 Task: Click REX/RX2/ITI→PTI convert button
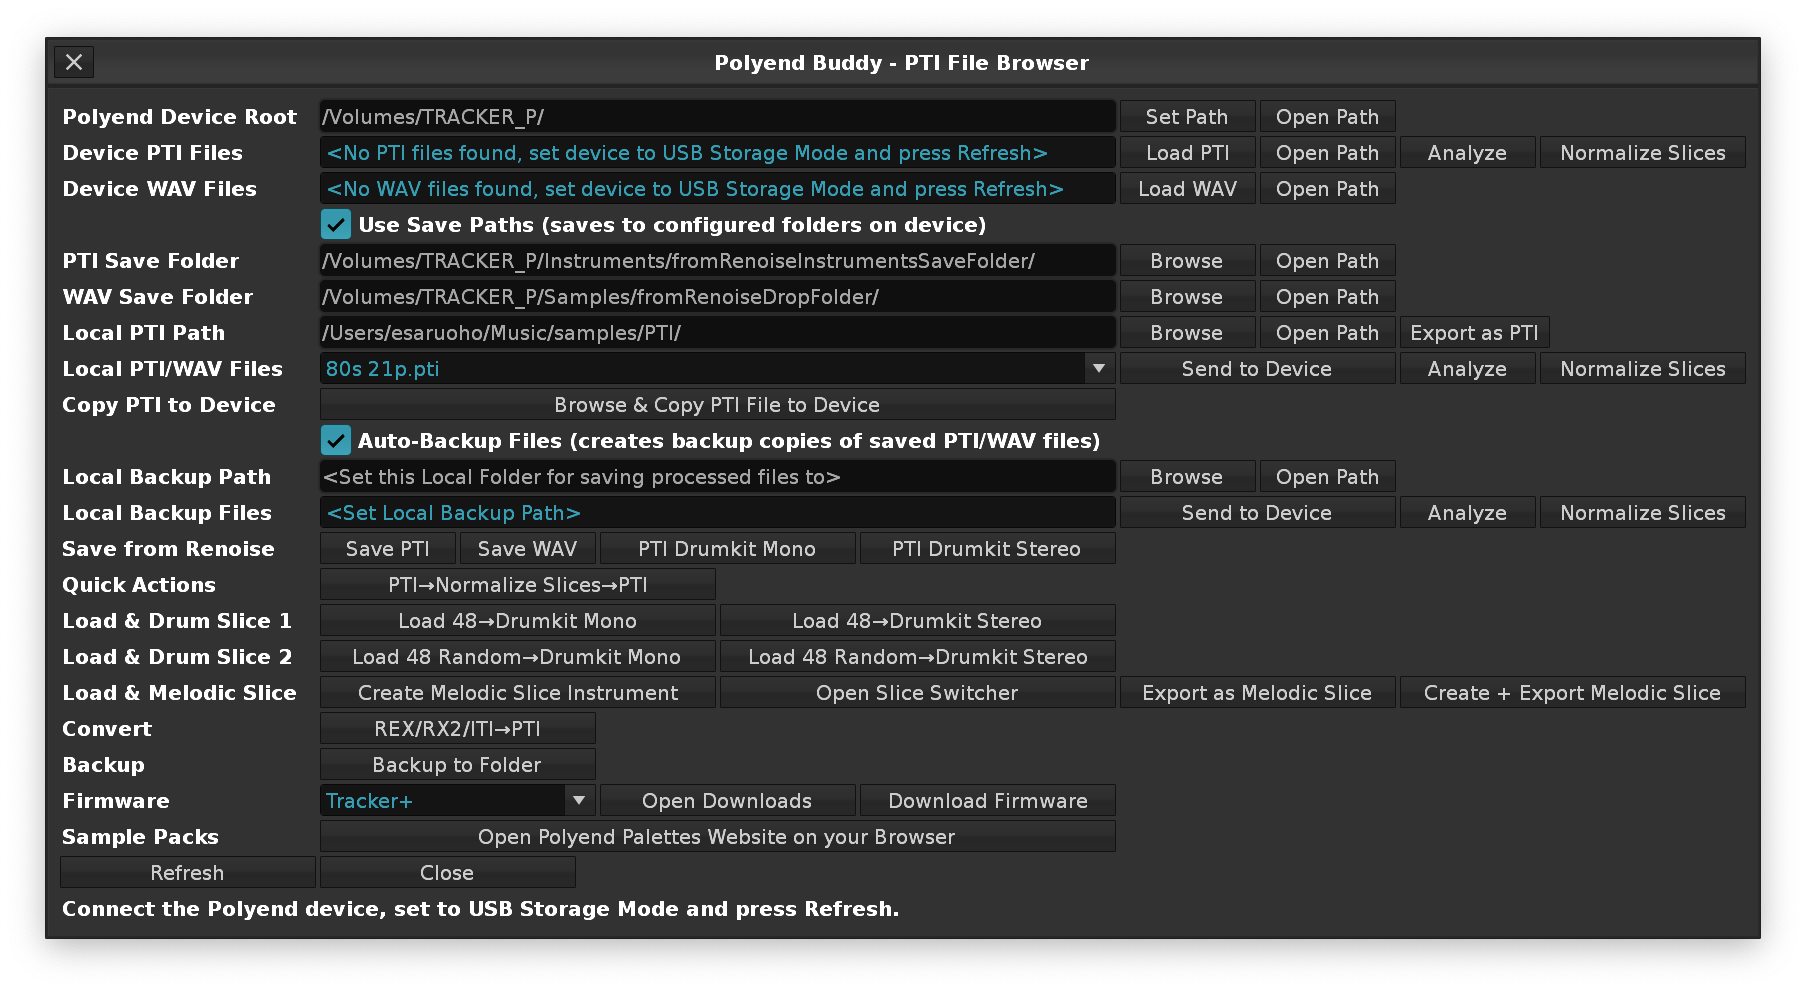coord(457,729)
